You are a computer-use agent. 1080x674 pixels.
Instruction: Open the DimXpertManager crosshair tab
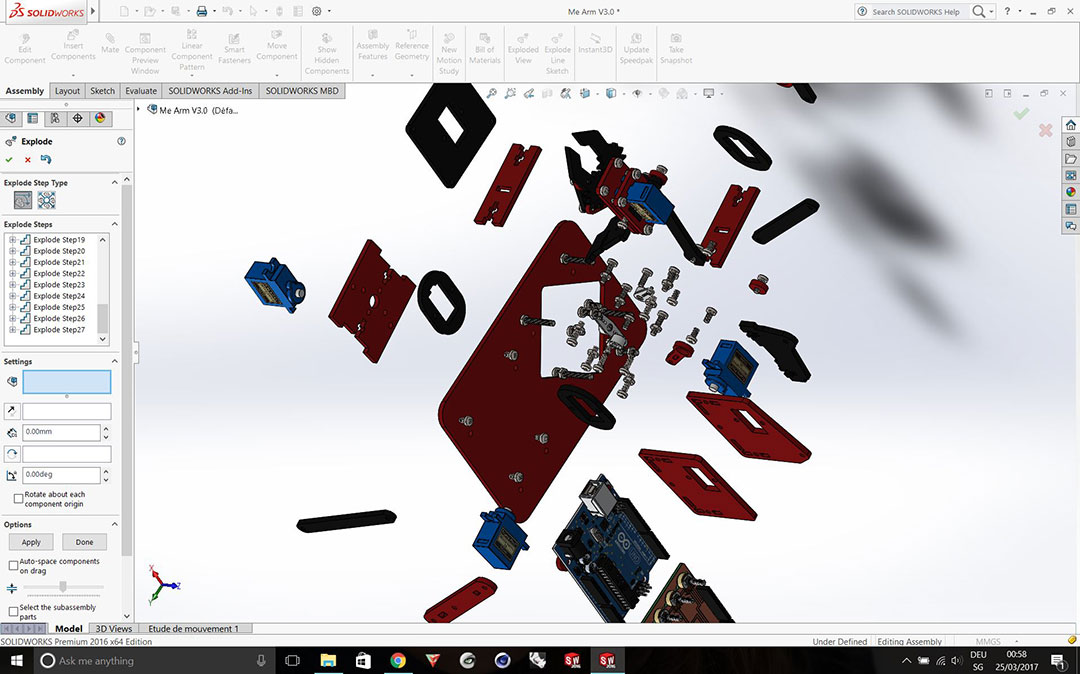tap(78, 118)
